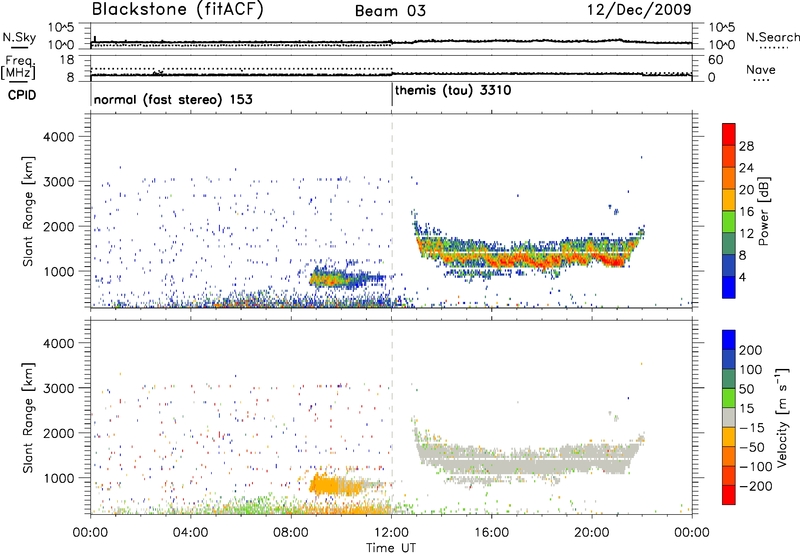Pick the yellow -15 to -50 Velocity colorbar segment
The image size is (800, 554).
tap(729, 437)
